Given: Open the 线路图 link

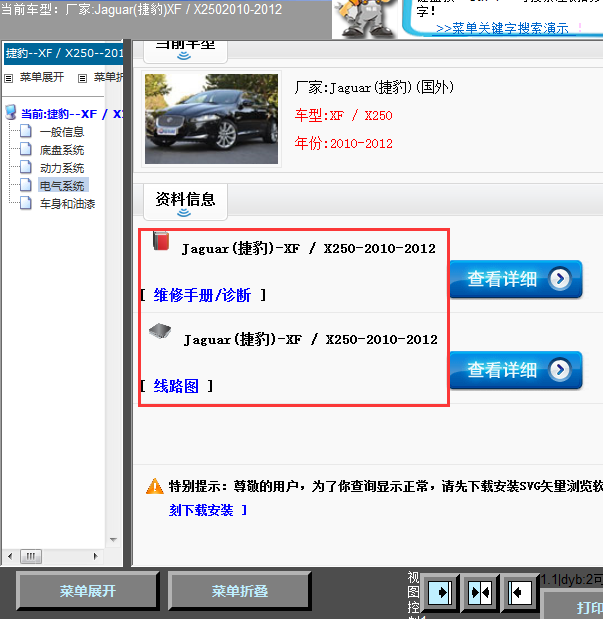Looking at the screenshot, I should pyautogui.click(x=176, y=386).
